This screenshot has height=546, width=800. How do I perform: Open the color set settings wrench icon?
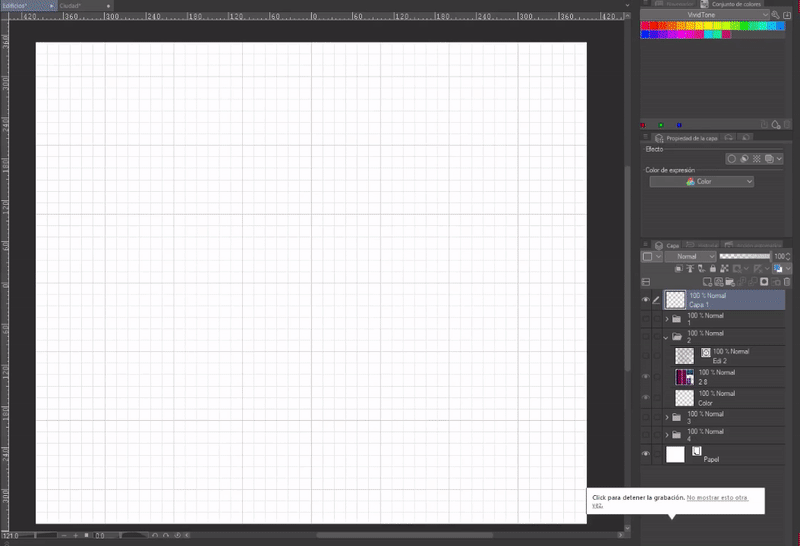point(776,15)
